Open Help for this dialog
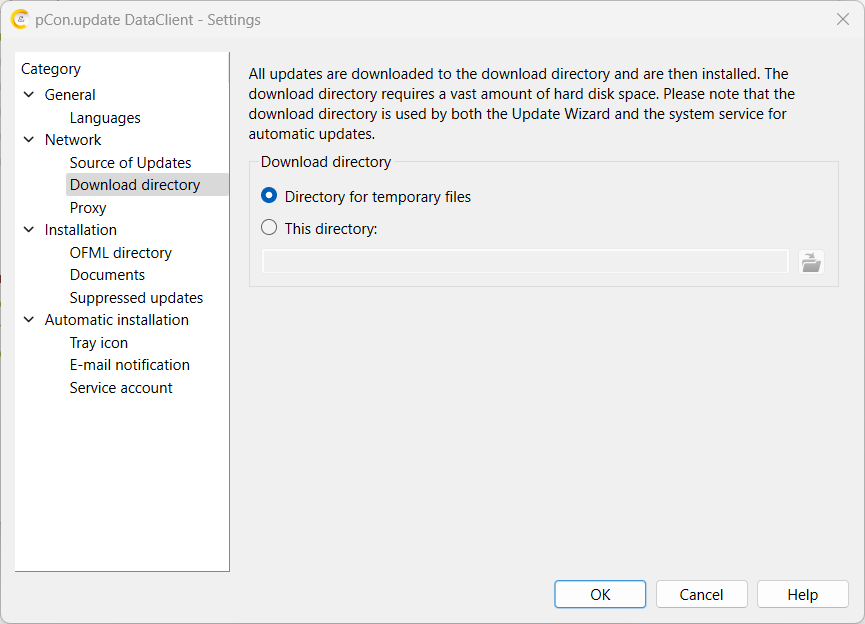 click(x=803, y=594)
